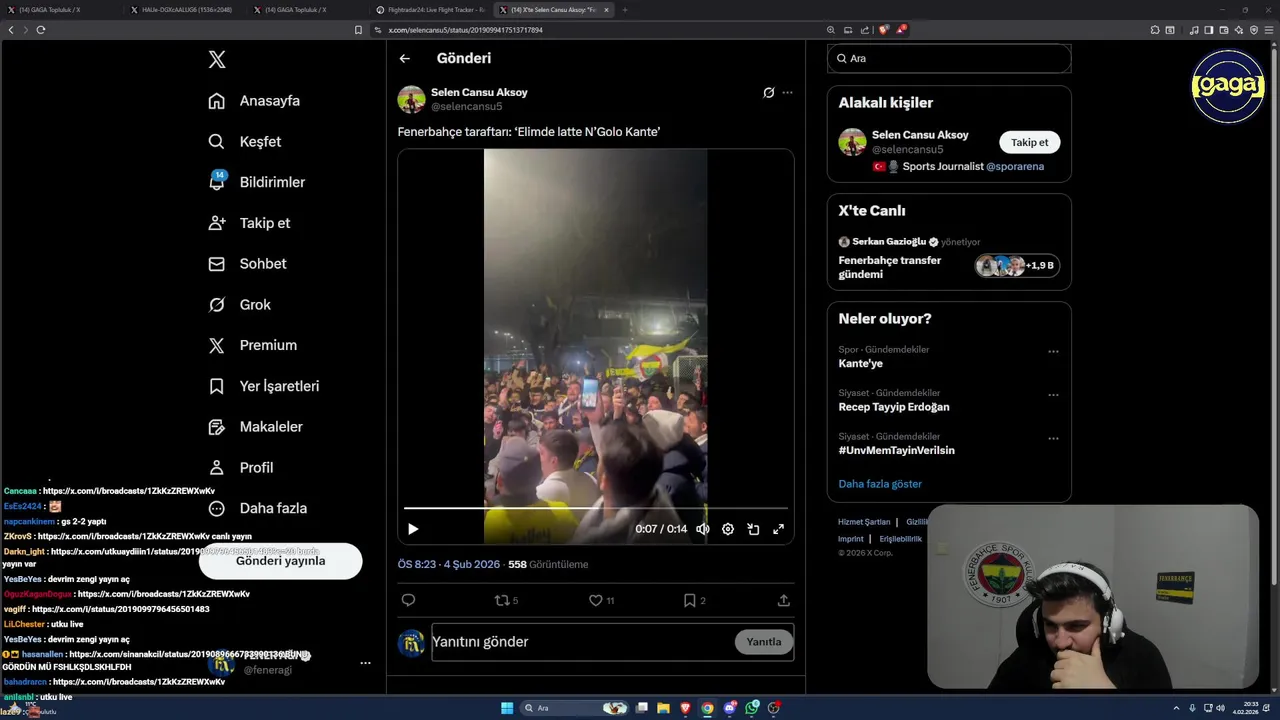Open Sohbet messages
This screenshot has width=1280, height=720.
247,264
